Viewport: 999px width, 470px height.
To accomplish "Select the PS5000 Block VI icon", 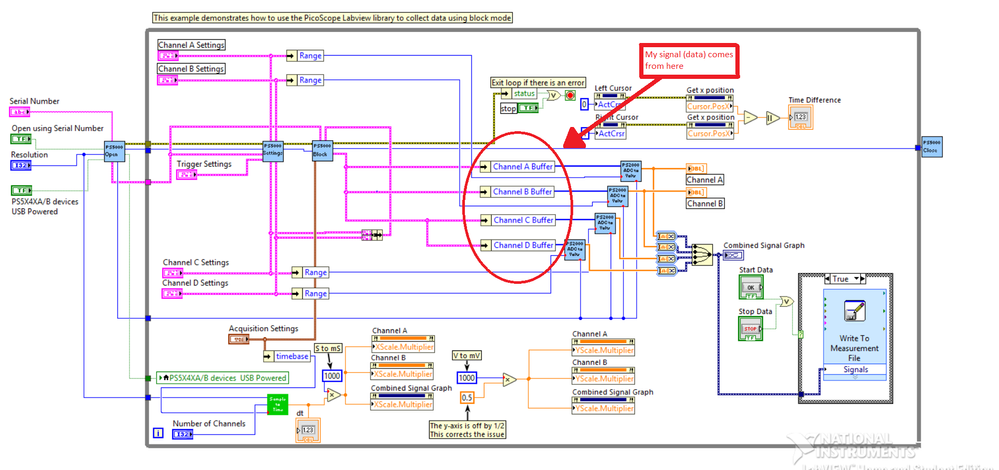I will point(322,152).
